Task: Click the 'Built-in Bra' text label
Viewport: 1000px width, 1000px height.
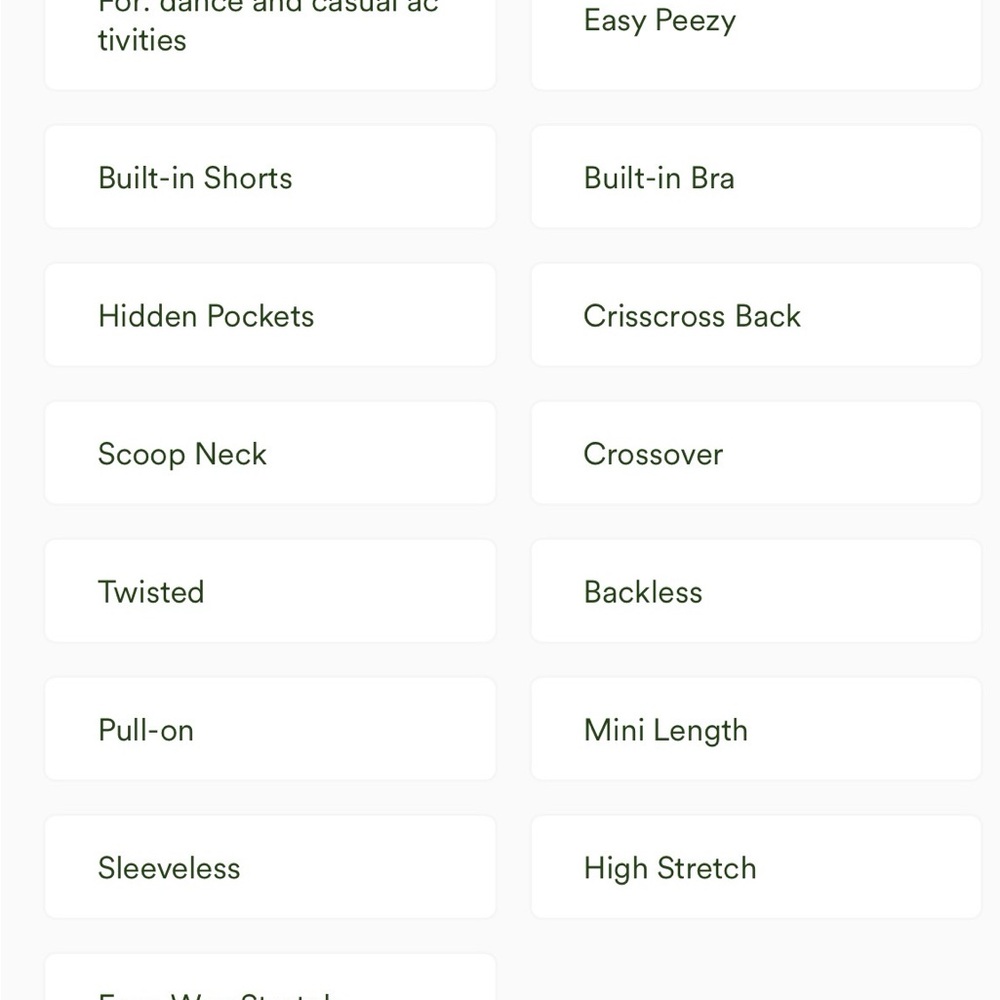Action: (x=659, y=178)
